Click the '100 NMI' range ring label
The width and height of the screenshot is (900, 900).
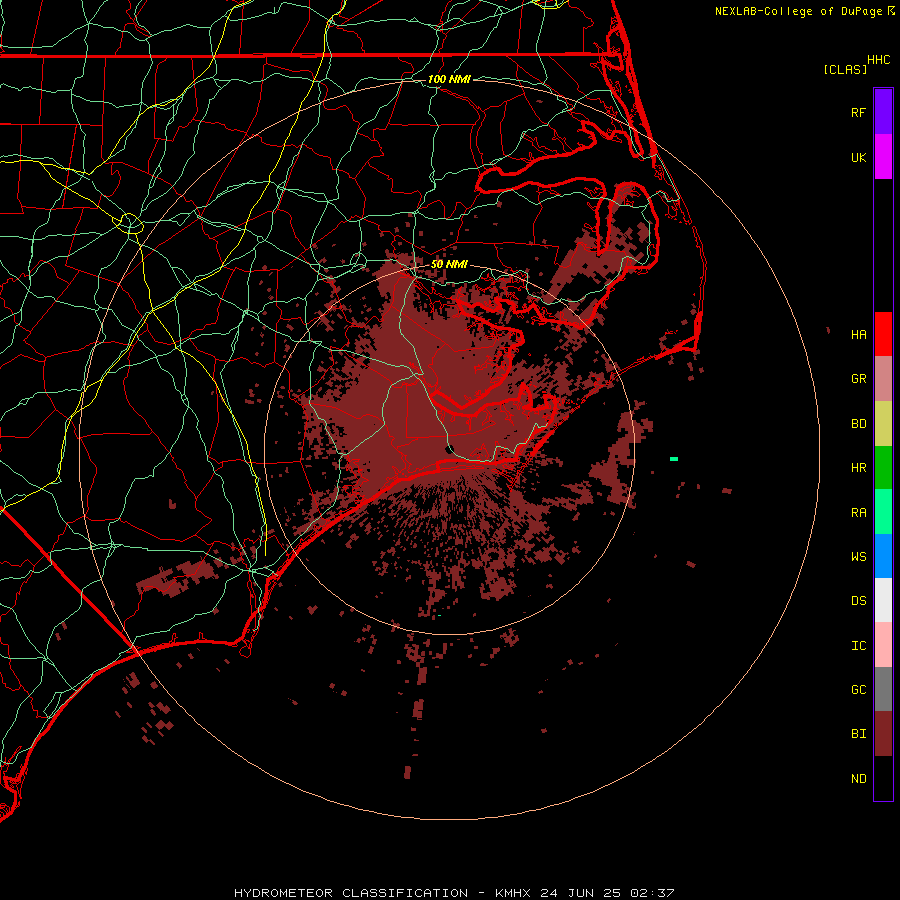[449, 79]
